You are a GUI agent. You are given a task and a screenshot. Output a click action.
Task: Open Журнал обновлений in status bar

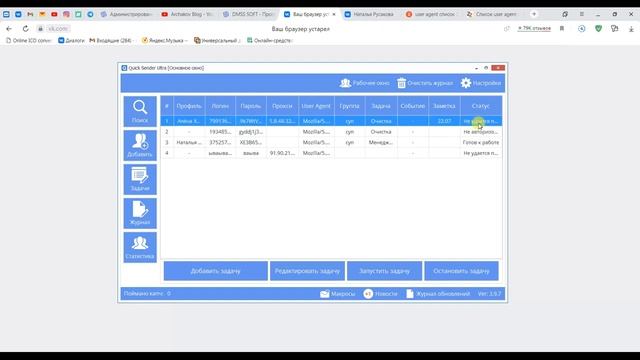click(438, 293)
